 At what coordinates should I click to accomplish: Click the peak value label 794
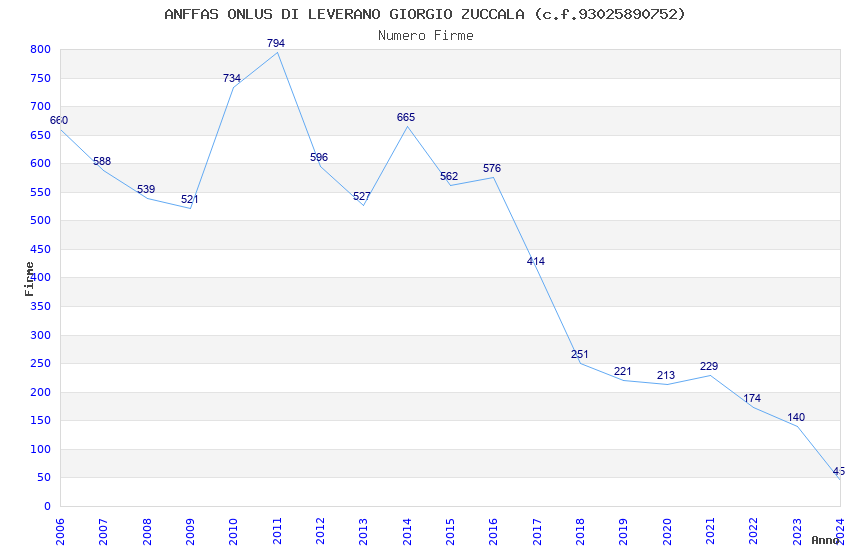[x=276, y=43]
